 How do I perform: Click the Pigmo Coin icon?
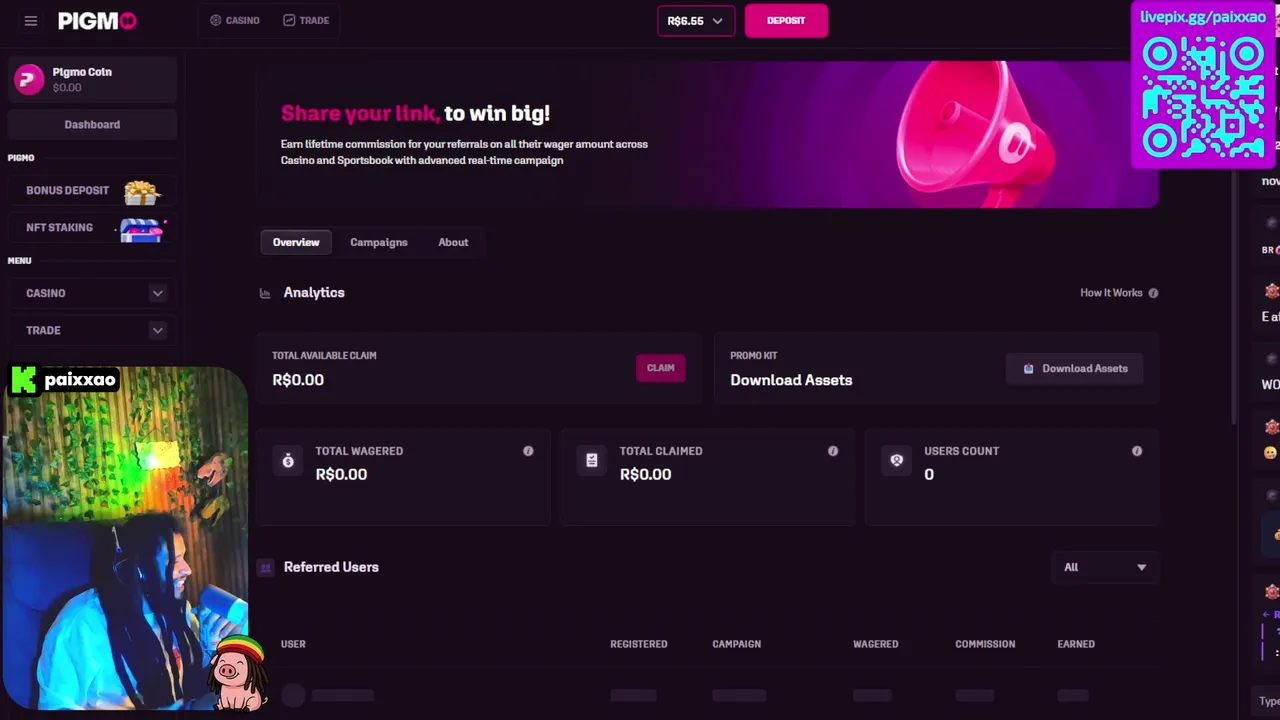tap(29, 79)
